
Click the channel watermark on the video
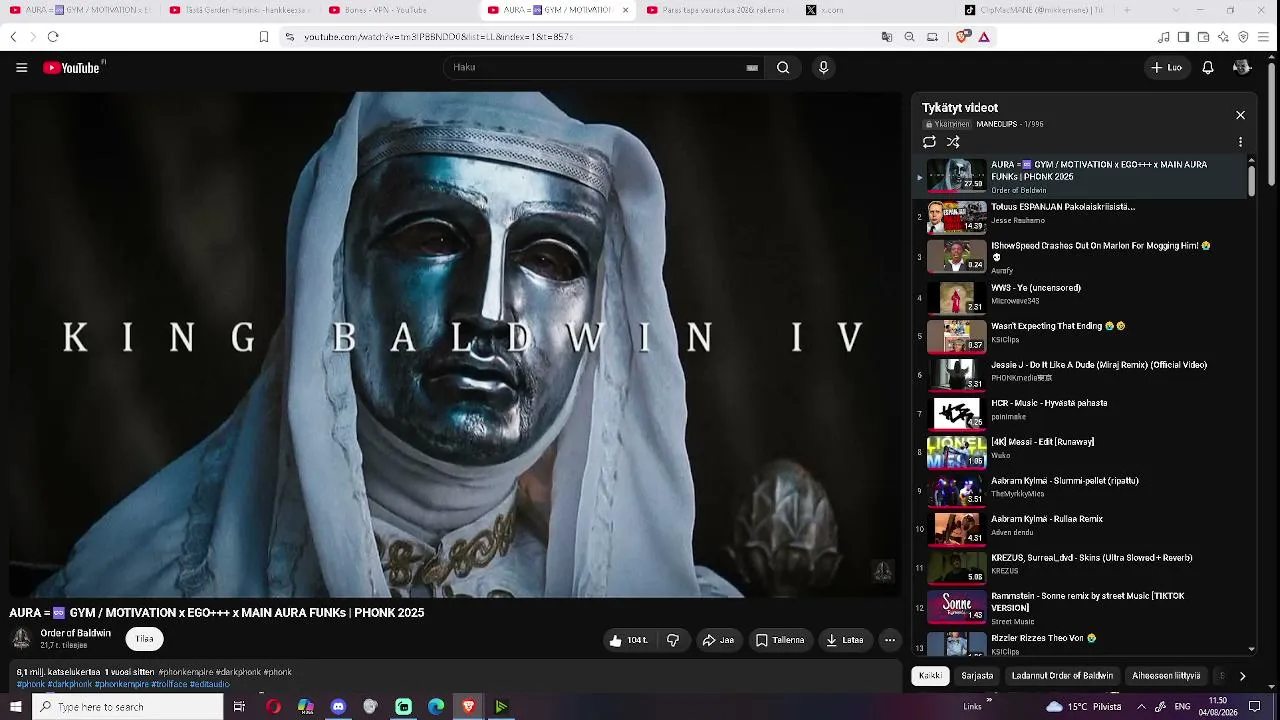(x=883, y=571)
